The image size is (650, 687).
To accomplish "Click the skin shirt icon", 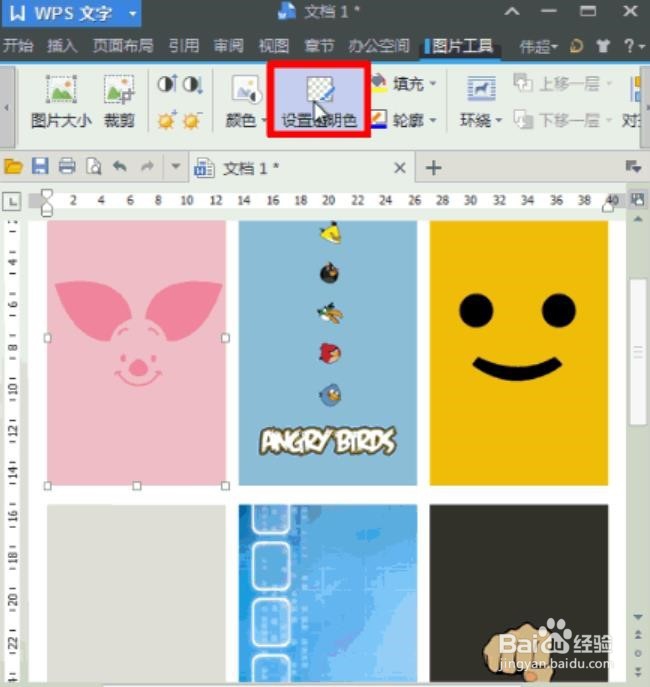I will point(603,46).
